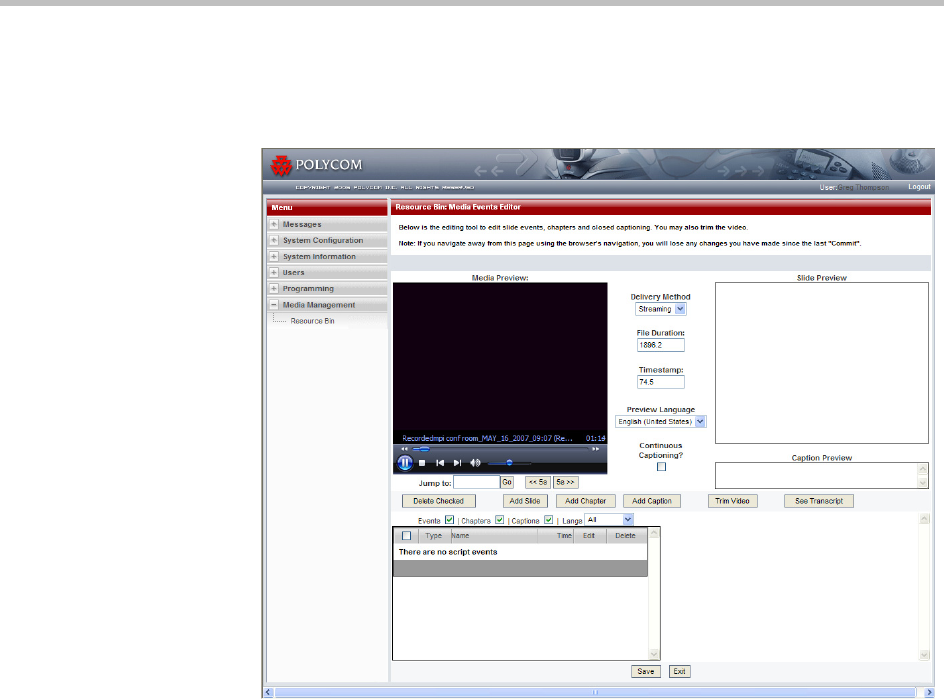Open the Preview Language dropdown
Viewport: 944px width, 699px height.
click(700, 421)
